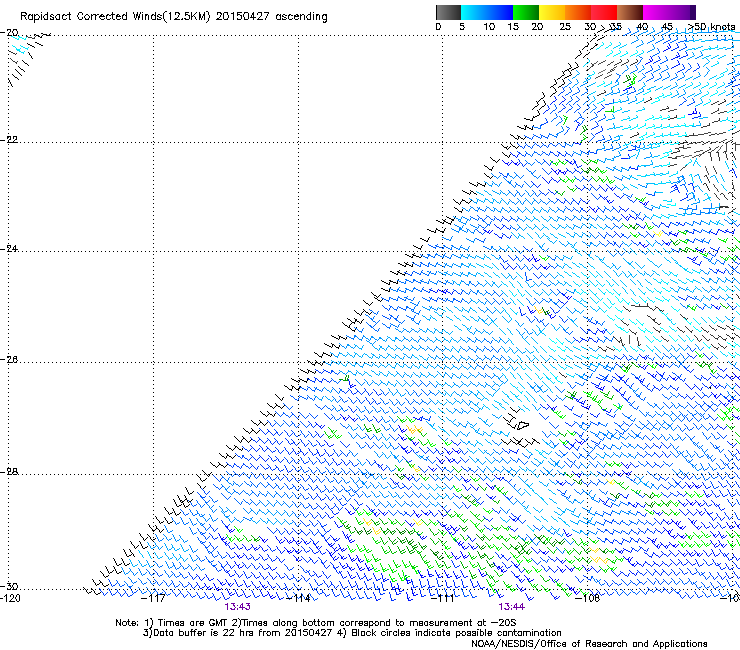Pick the cyan 5-10 knots legend color

click(474, 12)
